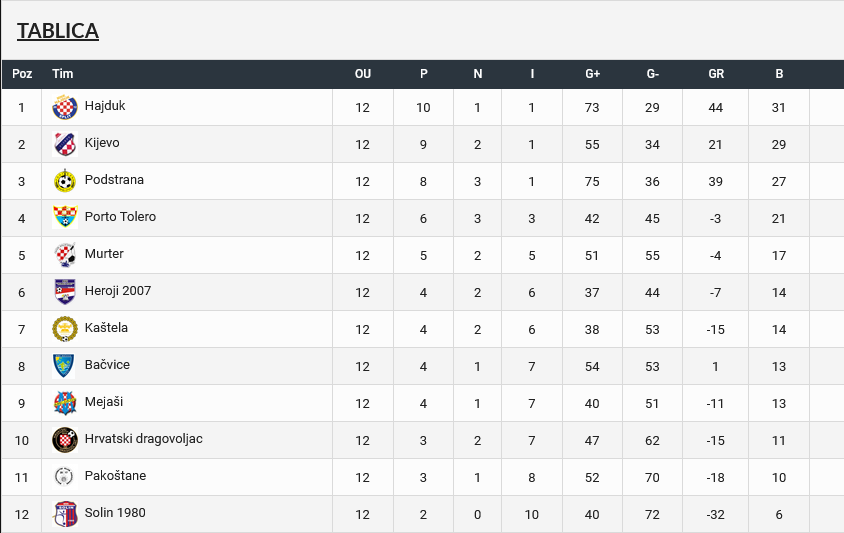Click the Heroji 2007 shield icon
Screen dimensions: 844x533
(65, 292)
